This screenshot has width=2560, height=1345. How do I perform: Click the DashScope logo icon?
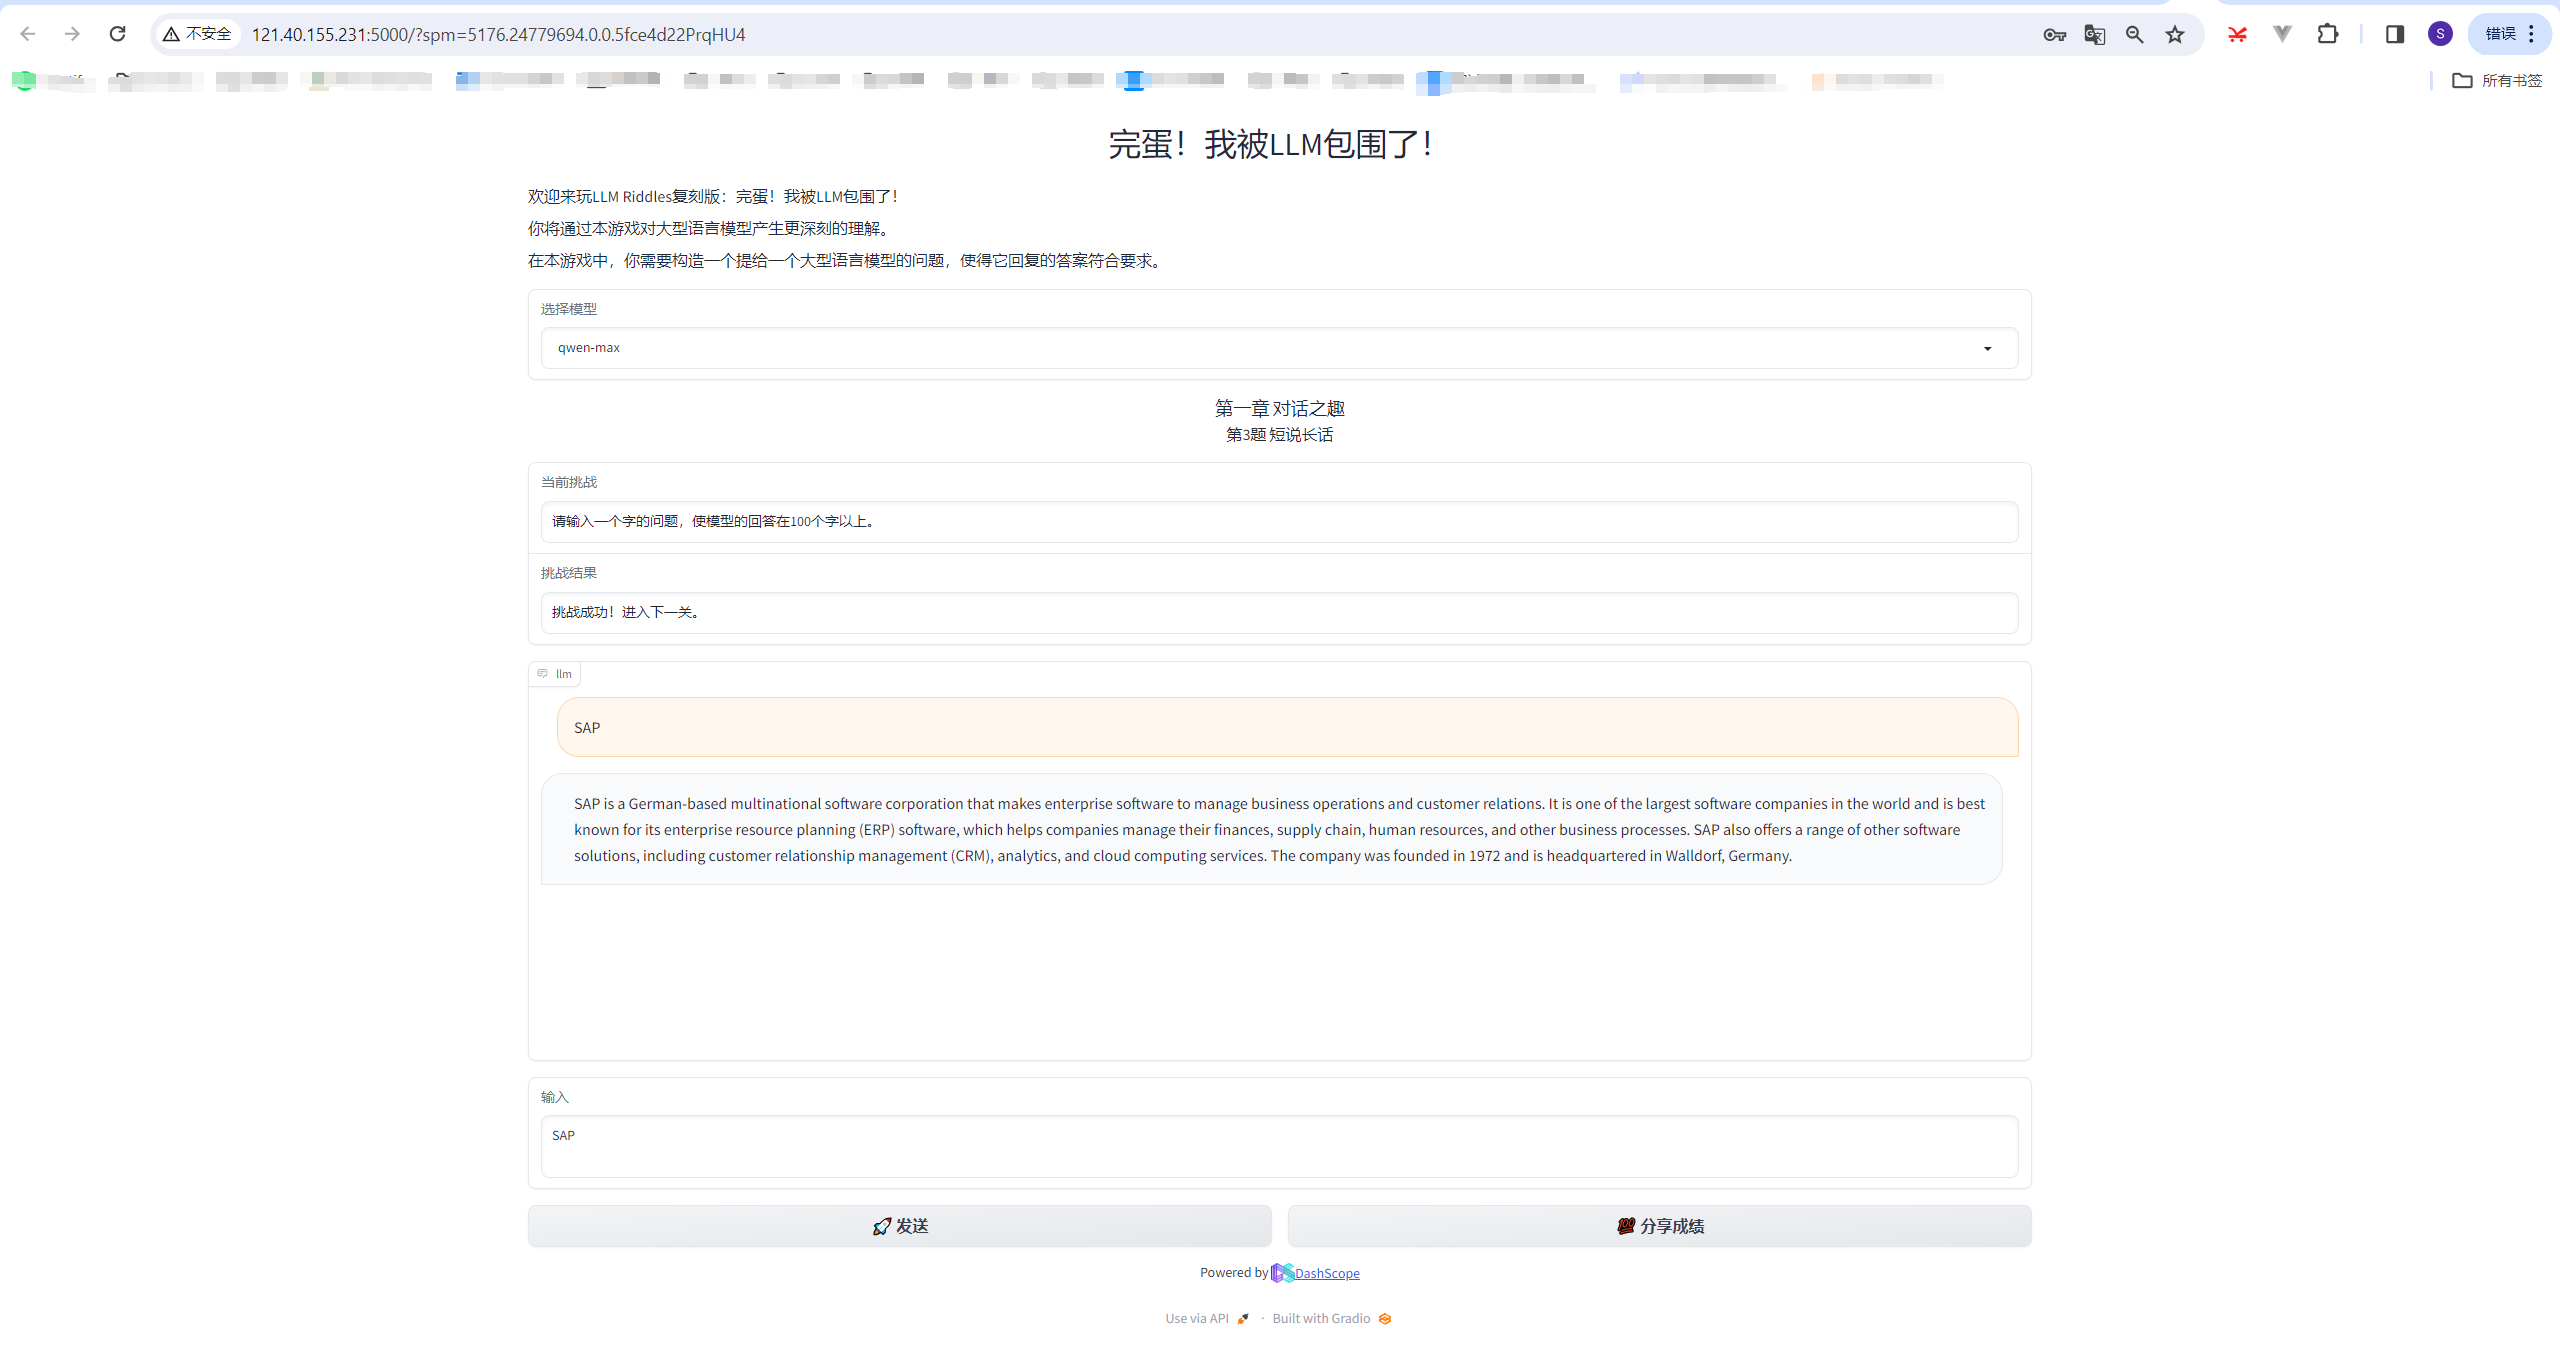pos(1282,1273)
